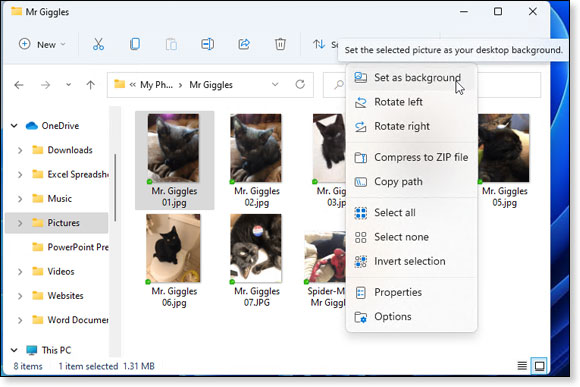Click the Rename icon in toolbar
The height and width of the screenshot is (387, 580).
tap(208, 44)
